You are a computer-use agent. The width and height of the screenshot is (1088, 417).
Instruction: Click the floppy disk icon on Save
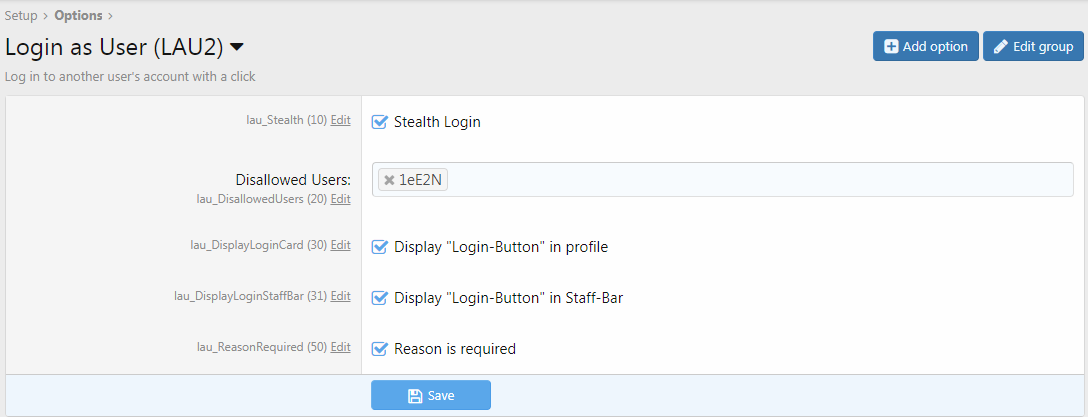click(415, 396)
